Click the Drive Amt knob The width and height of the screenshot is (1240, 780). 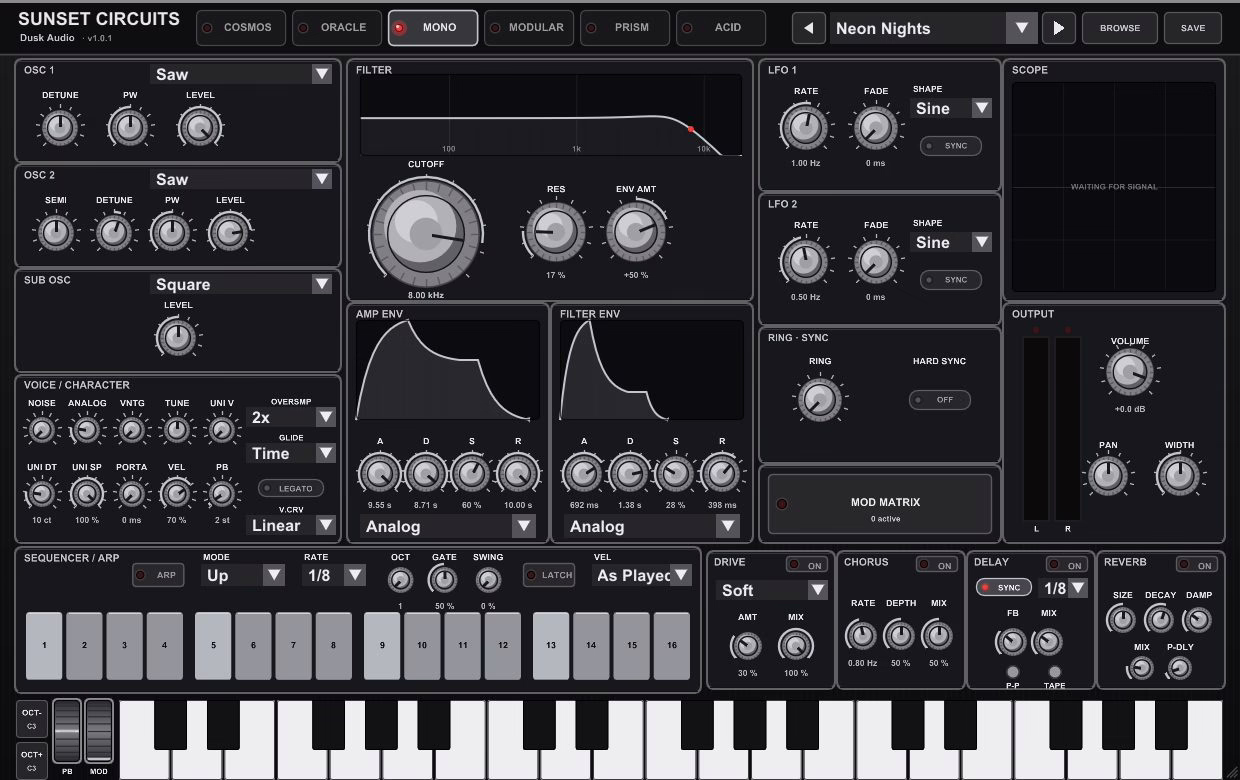(x=748, y=646)
